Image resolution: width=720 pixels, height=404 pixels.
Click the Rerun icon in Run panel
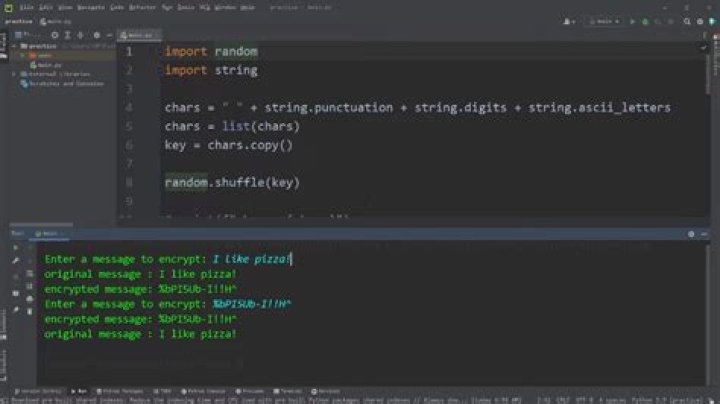[x=16, y=246]
